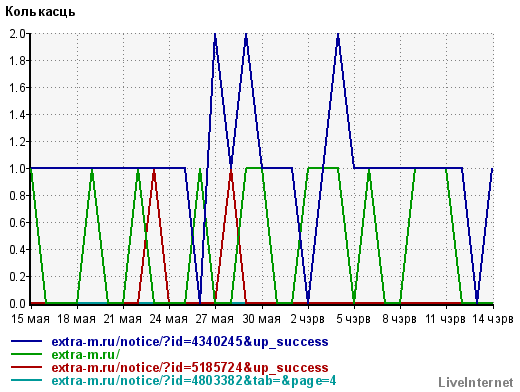Select the id=4803382 page=4 legend entry
This screenshot has height=392, width=520.
[194, 381]
